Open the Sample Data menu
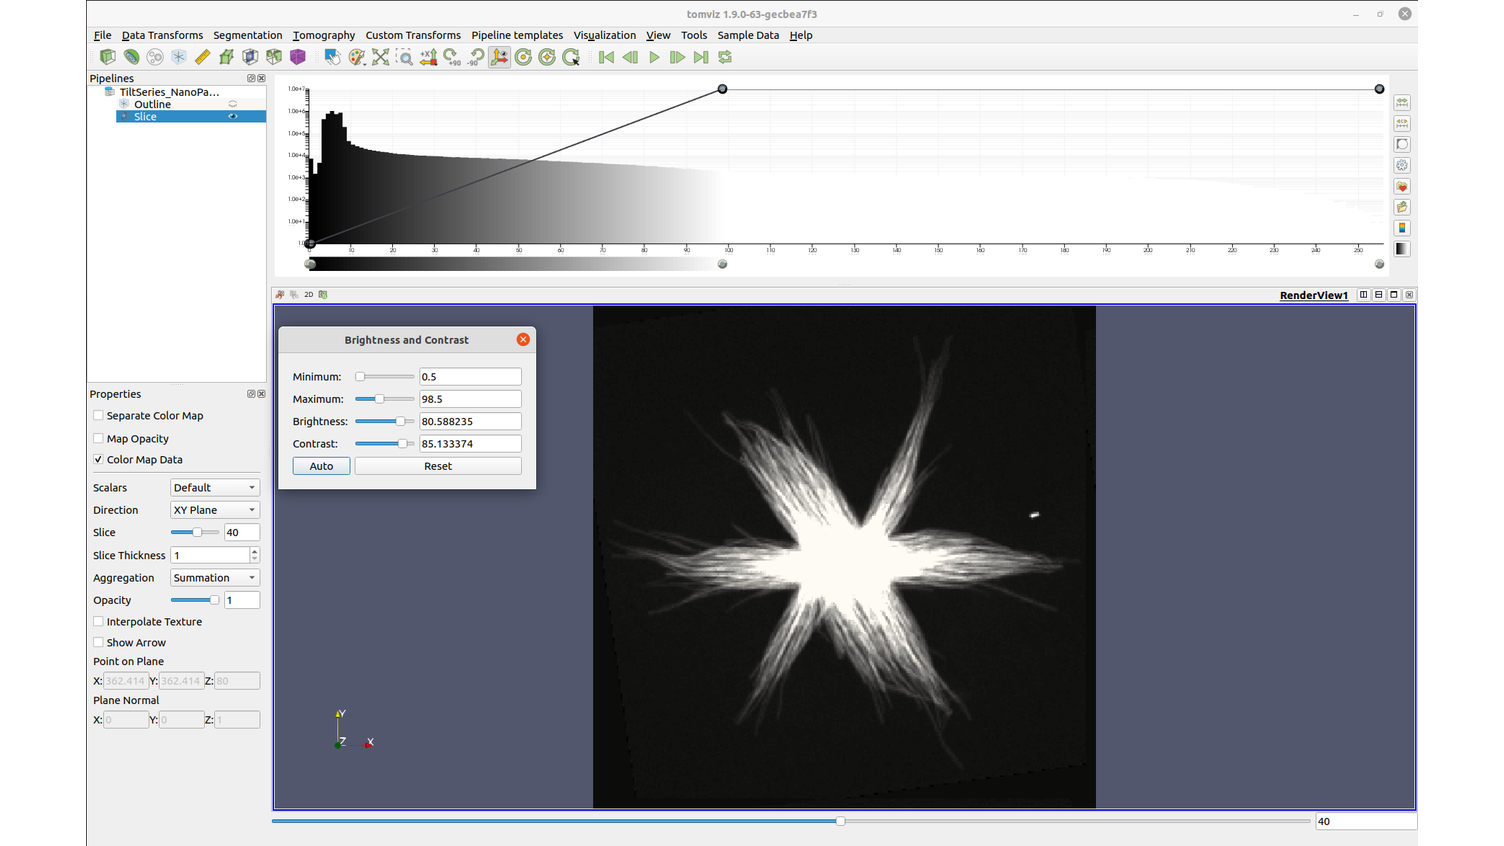Viewport: 1504px width, 846px height. [747, 35]
